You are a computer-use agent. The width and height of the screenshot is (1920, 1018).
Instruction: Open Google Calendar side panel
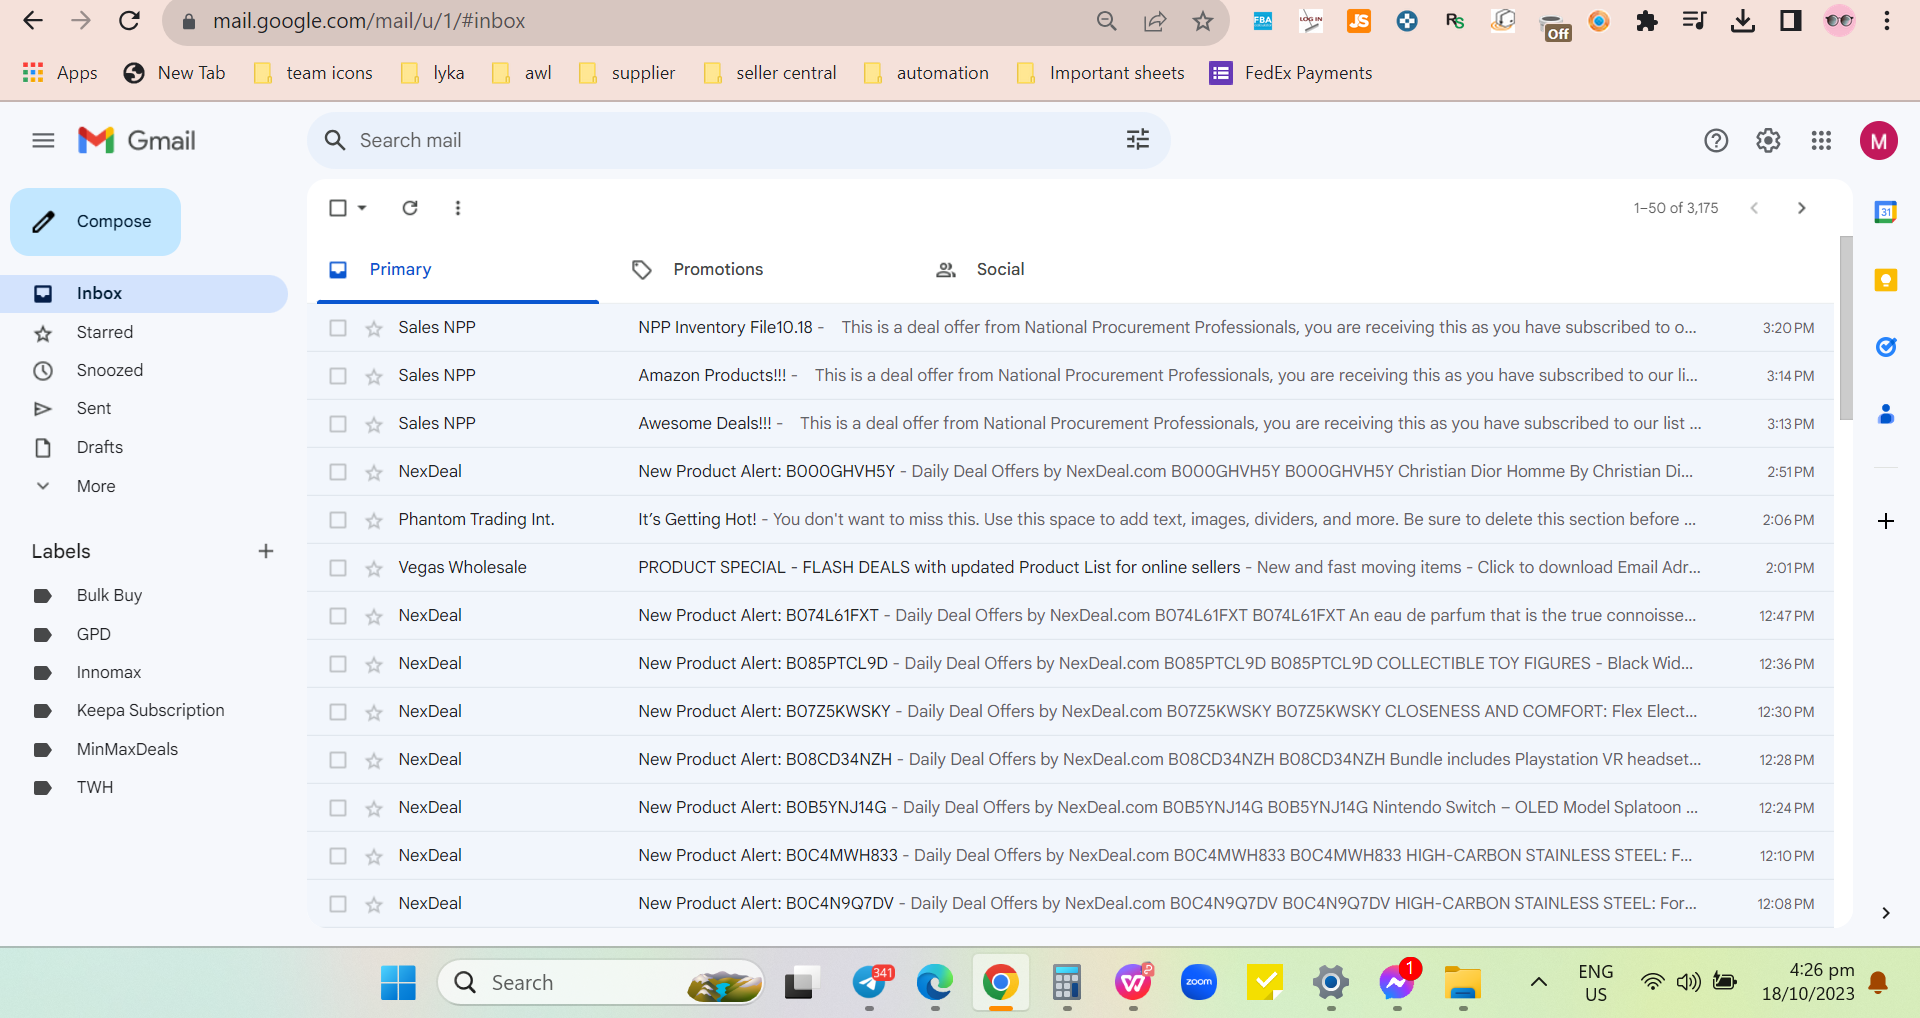pyautogui.click(x=1886, y=212)
